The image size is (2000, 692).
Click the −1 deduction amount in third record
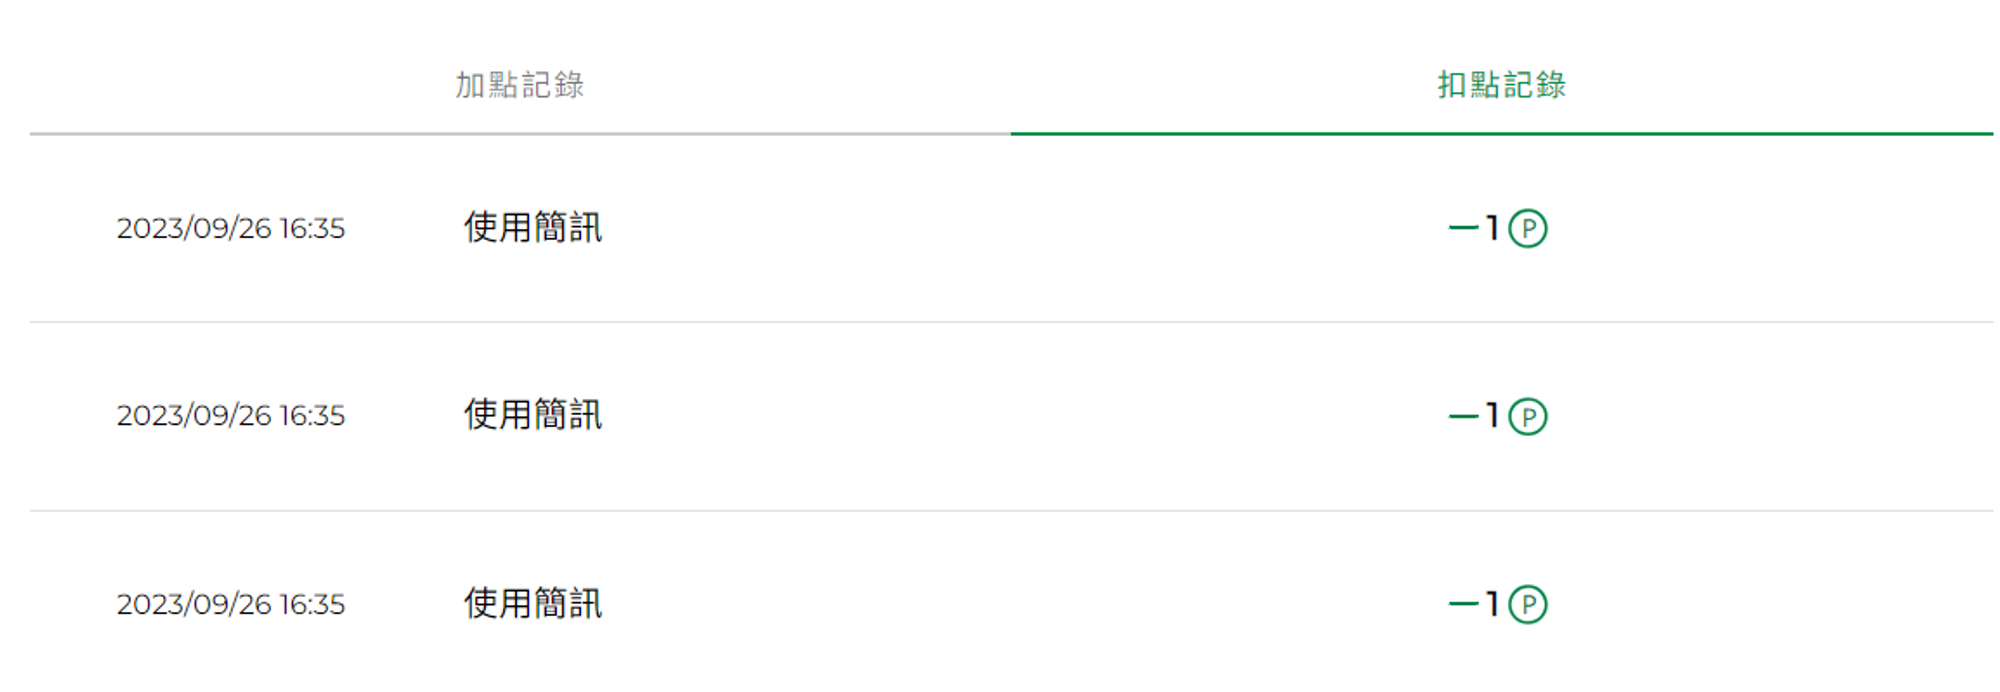click(1473, 604)
